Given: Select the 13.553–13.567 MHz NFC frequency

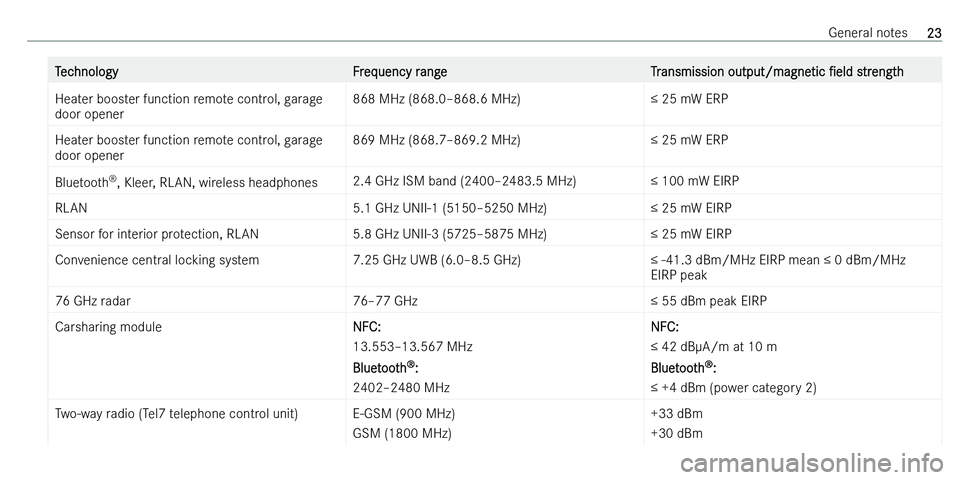Looking at the screenshot, I should click(x=413, y=347).
